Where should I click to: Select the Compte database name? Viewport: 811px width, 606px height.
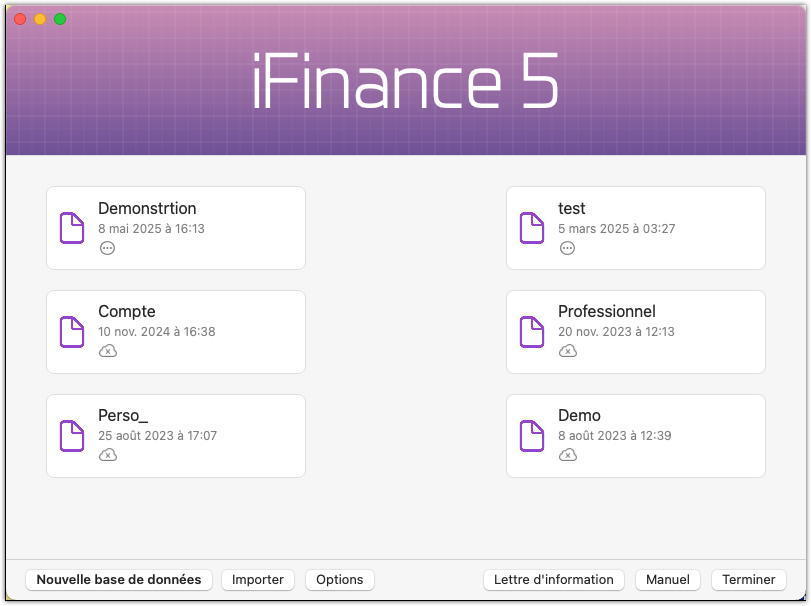tap(127, 312)
